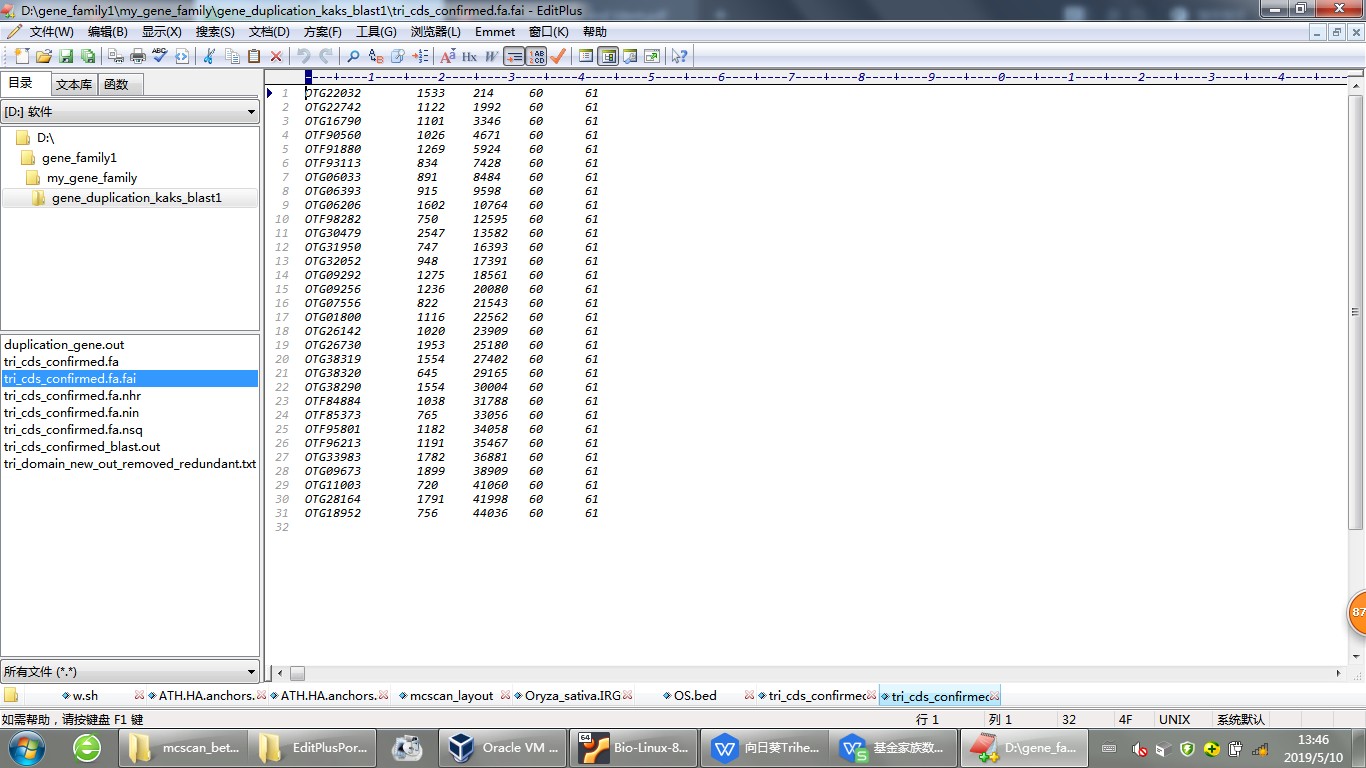Click the horizontal scrollbar thumb in editor

297,674
